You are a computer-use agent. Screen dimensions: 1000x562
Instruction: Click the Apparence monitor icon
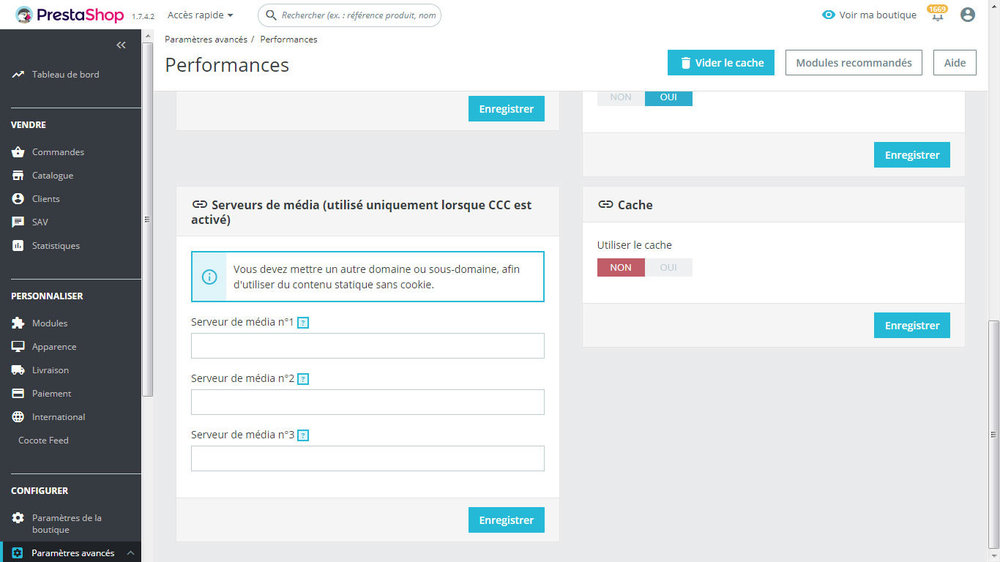coord(18,346)
